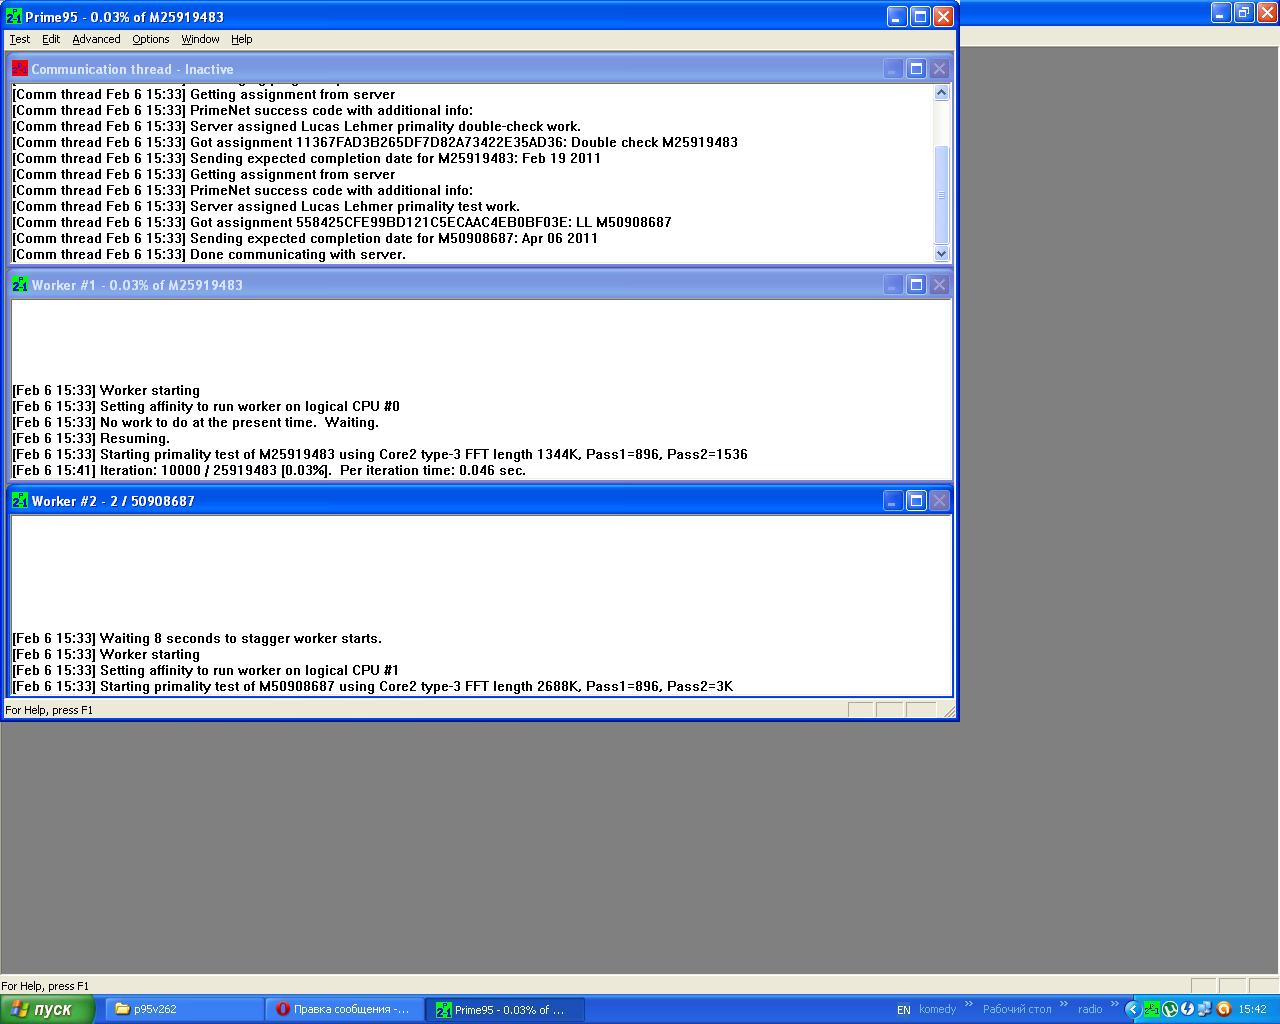Viewport: 1280px width, 1024px height.
Task: Click Worker #1 line 'Iteration: 10000 / 25919483'
Action: [269, 470]
